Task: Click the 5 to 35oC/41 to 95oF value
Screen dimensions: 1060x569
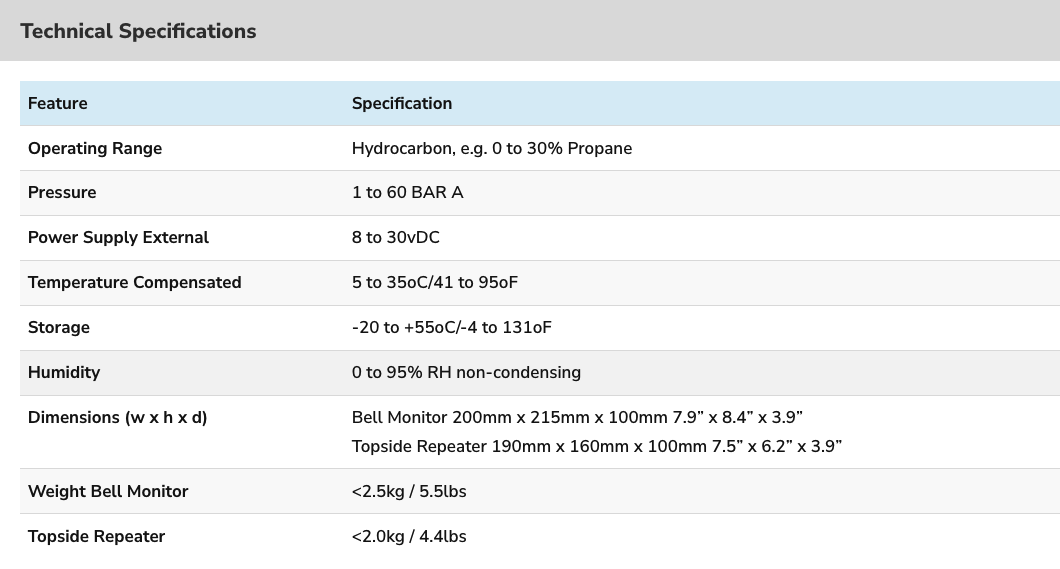Action: 435,282
